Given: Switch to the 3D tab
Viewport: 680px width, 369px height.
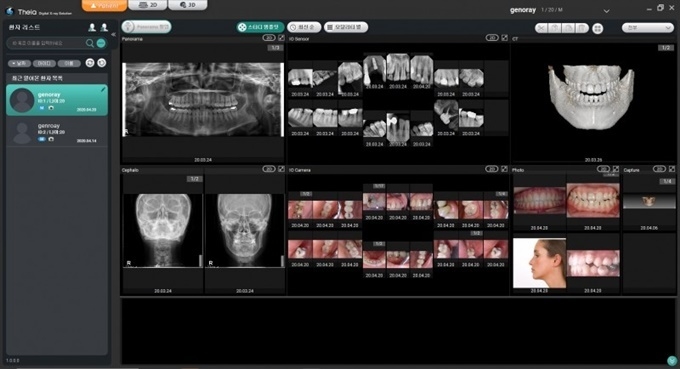Looking at the screenshot, I should 187,5.
